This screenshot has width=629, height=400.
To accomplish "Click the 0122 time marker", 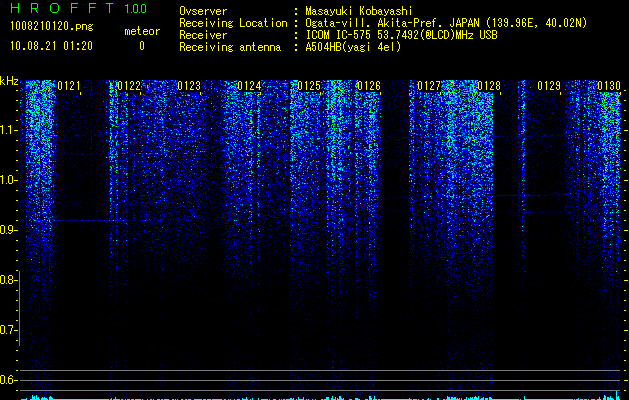I will point(129,86).
